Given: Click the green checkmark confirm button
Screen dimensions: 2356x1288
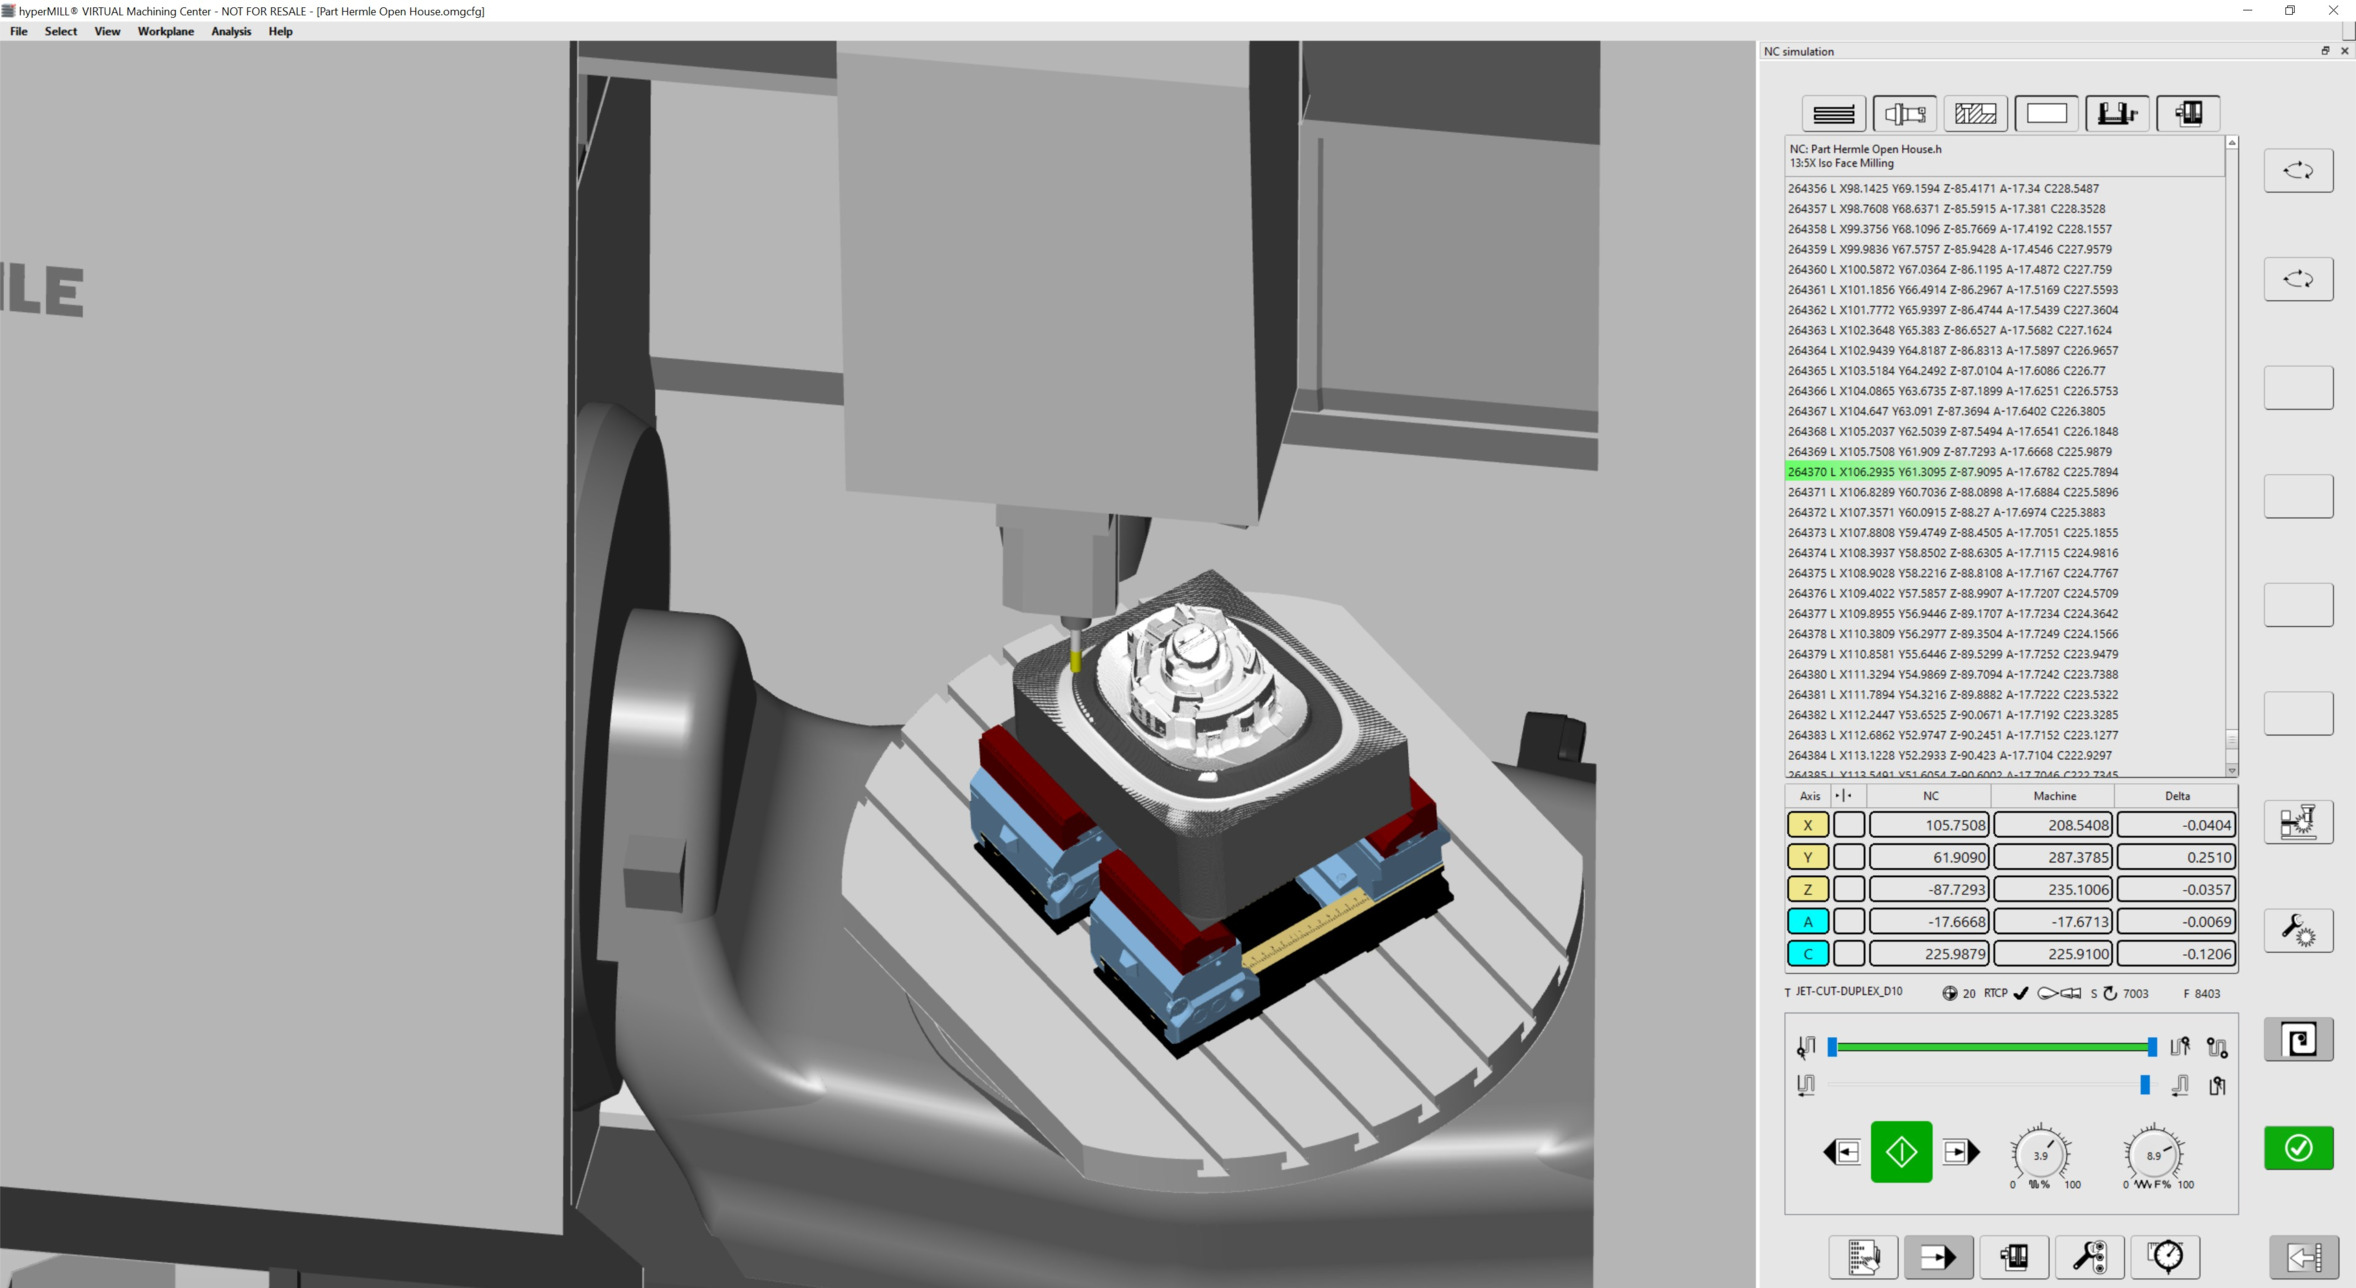Looking at the screenshot, I should coord(2298,1148).
